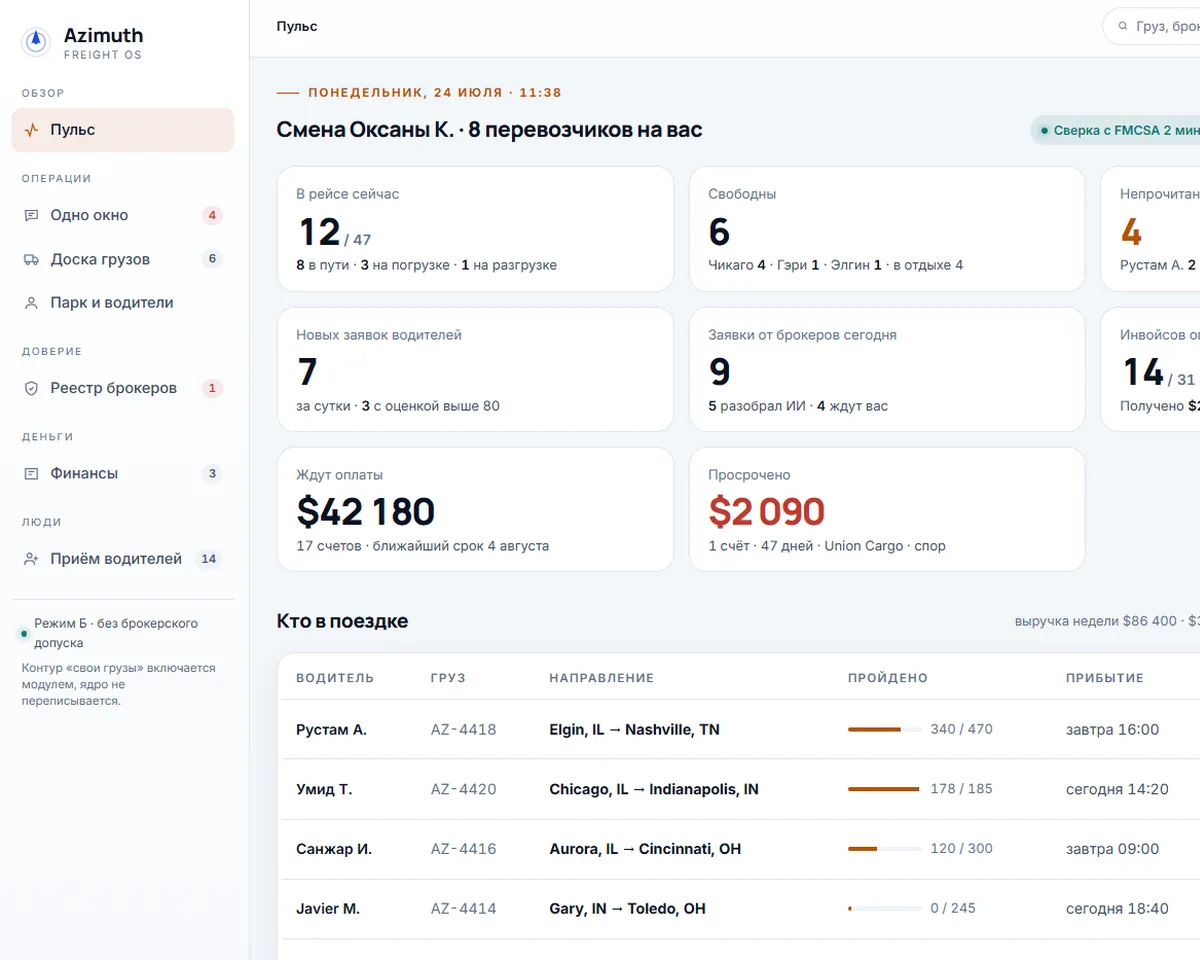This screenshot has height=960, width=1200.
Task: Open Приём водителей
Action: (123, 559)
